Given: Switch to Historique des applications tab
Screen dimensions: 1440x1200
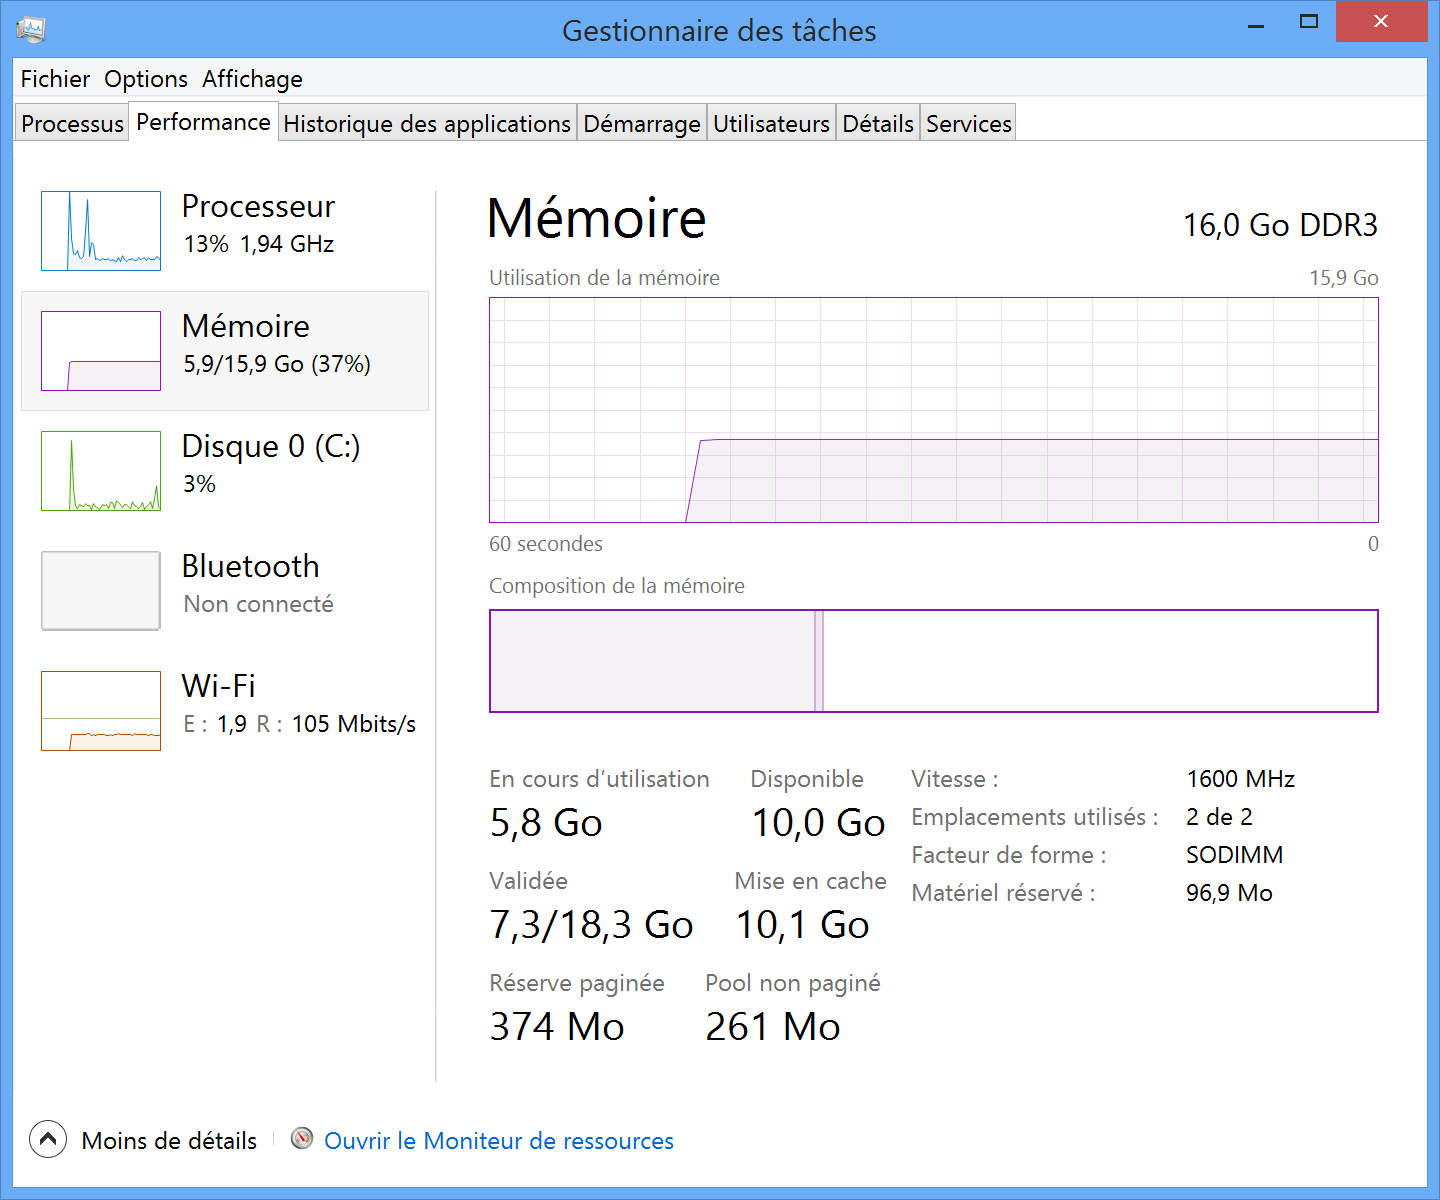Looking at the screenshot, I should pos(427,124).
